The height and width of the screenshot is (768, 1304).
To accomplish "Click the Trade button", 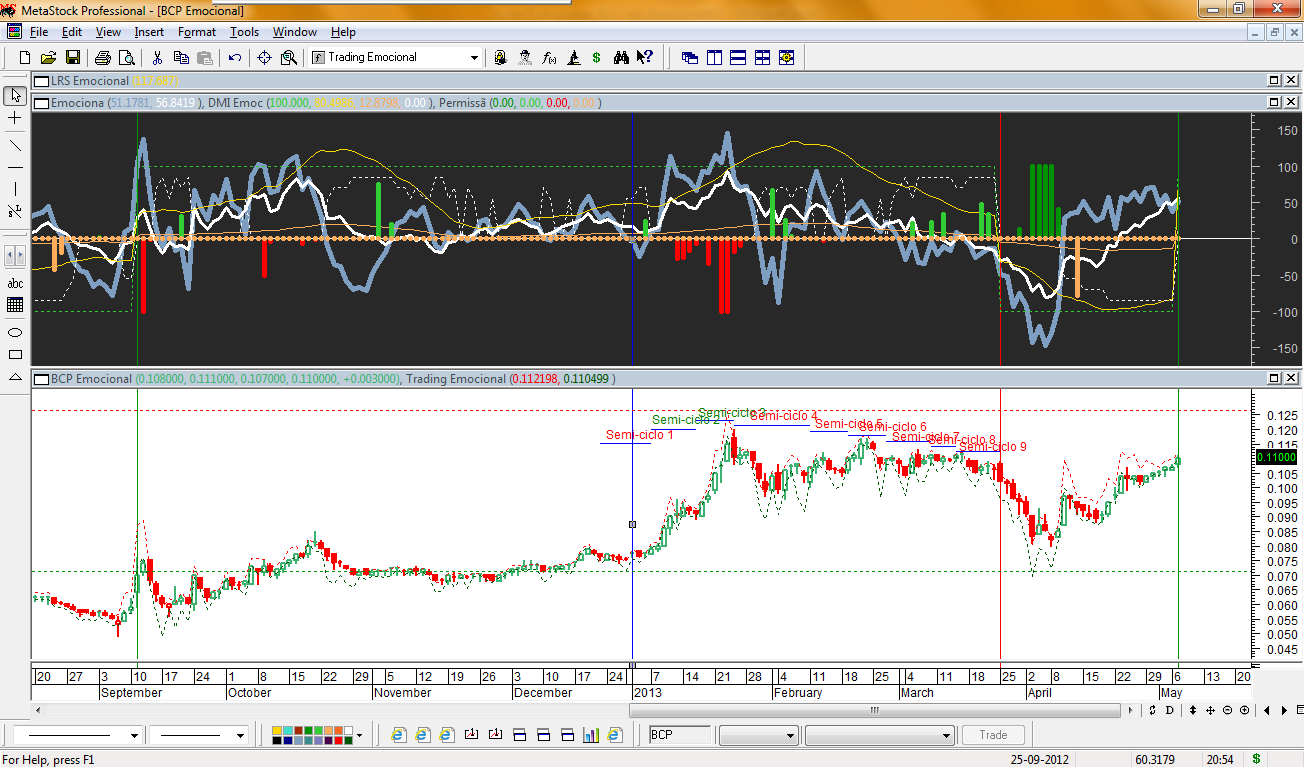I will [x=993, y=735].
